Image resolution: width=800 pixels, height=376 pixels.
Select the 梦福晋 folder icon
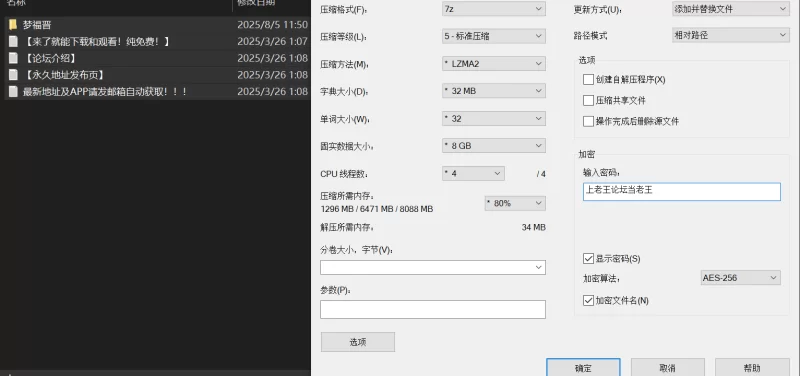[13, 25]
